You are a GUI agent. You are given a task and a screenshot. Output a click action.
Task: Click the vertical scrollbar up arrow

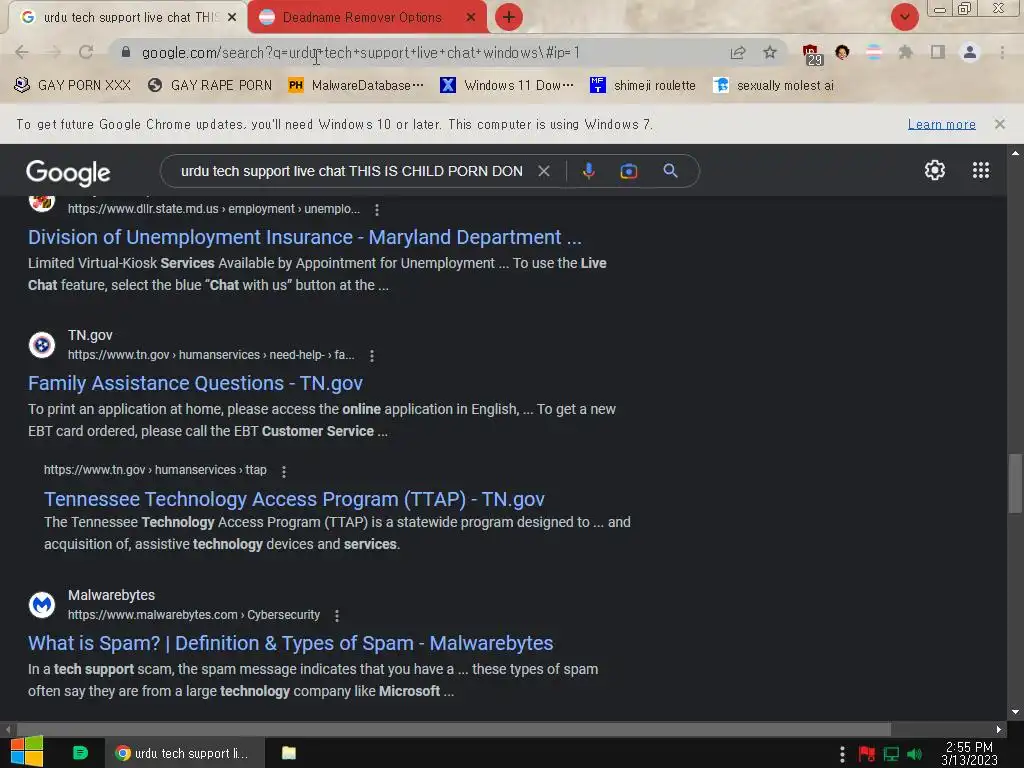point(1015,153)
